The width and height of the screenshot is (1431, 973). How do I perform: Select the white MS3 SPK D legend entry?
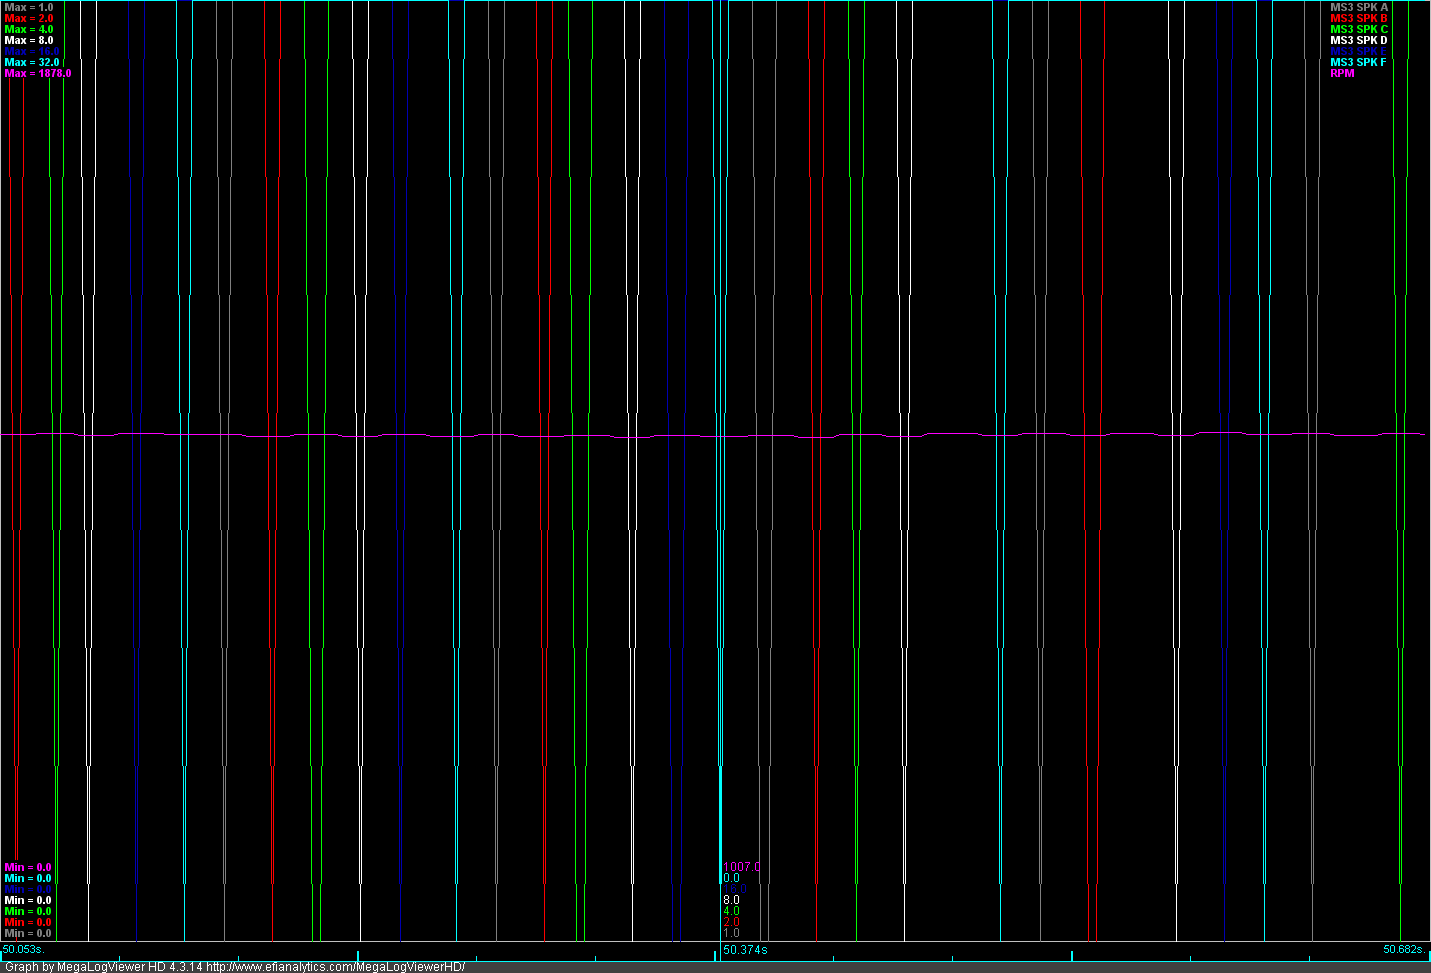(x=1358, y=40)
